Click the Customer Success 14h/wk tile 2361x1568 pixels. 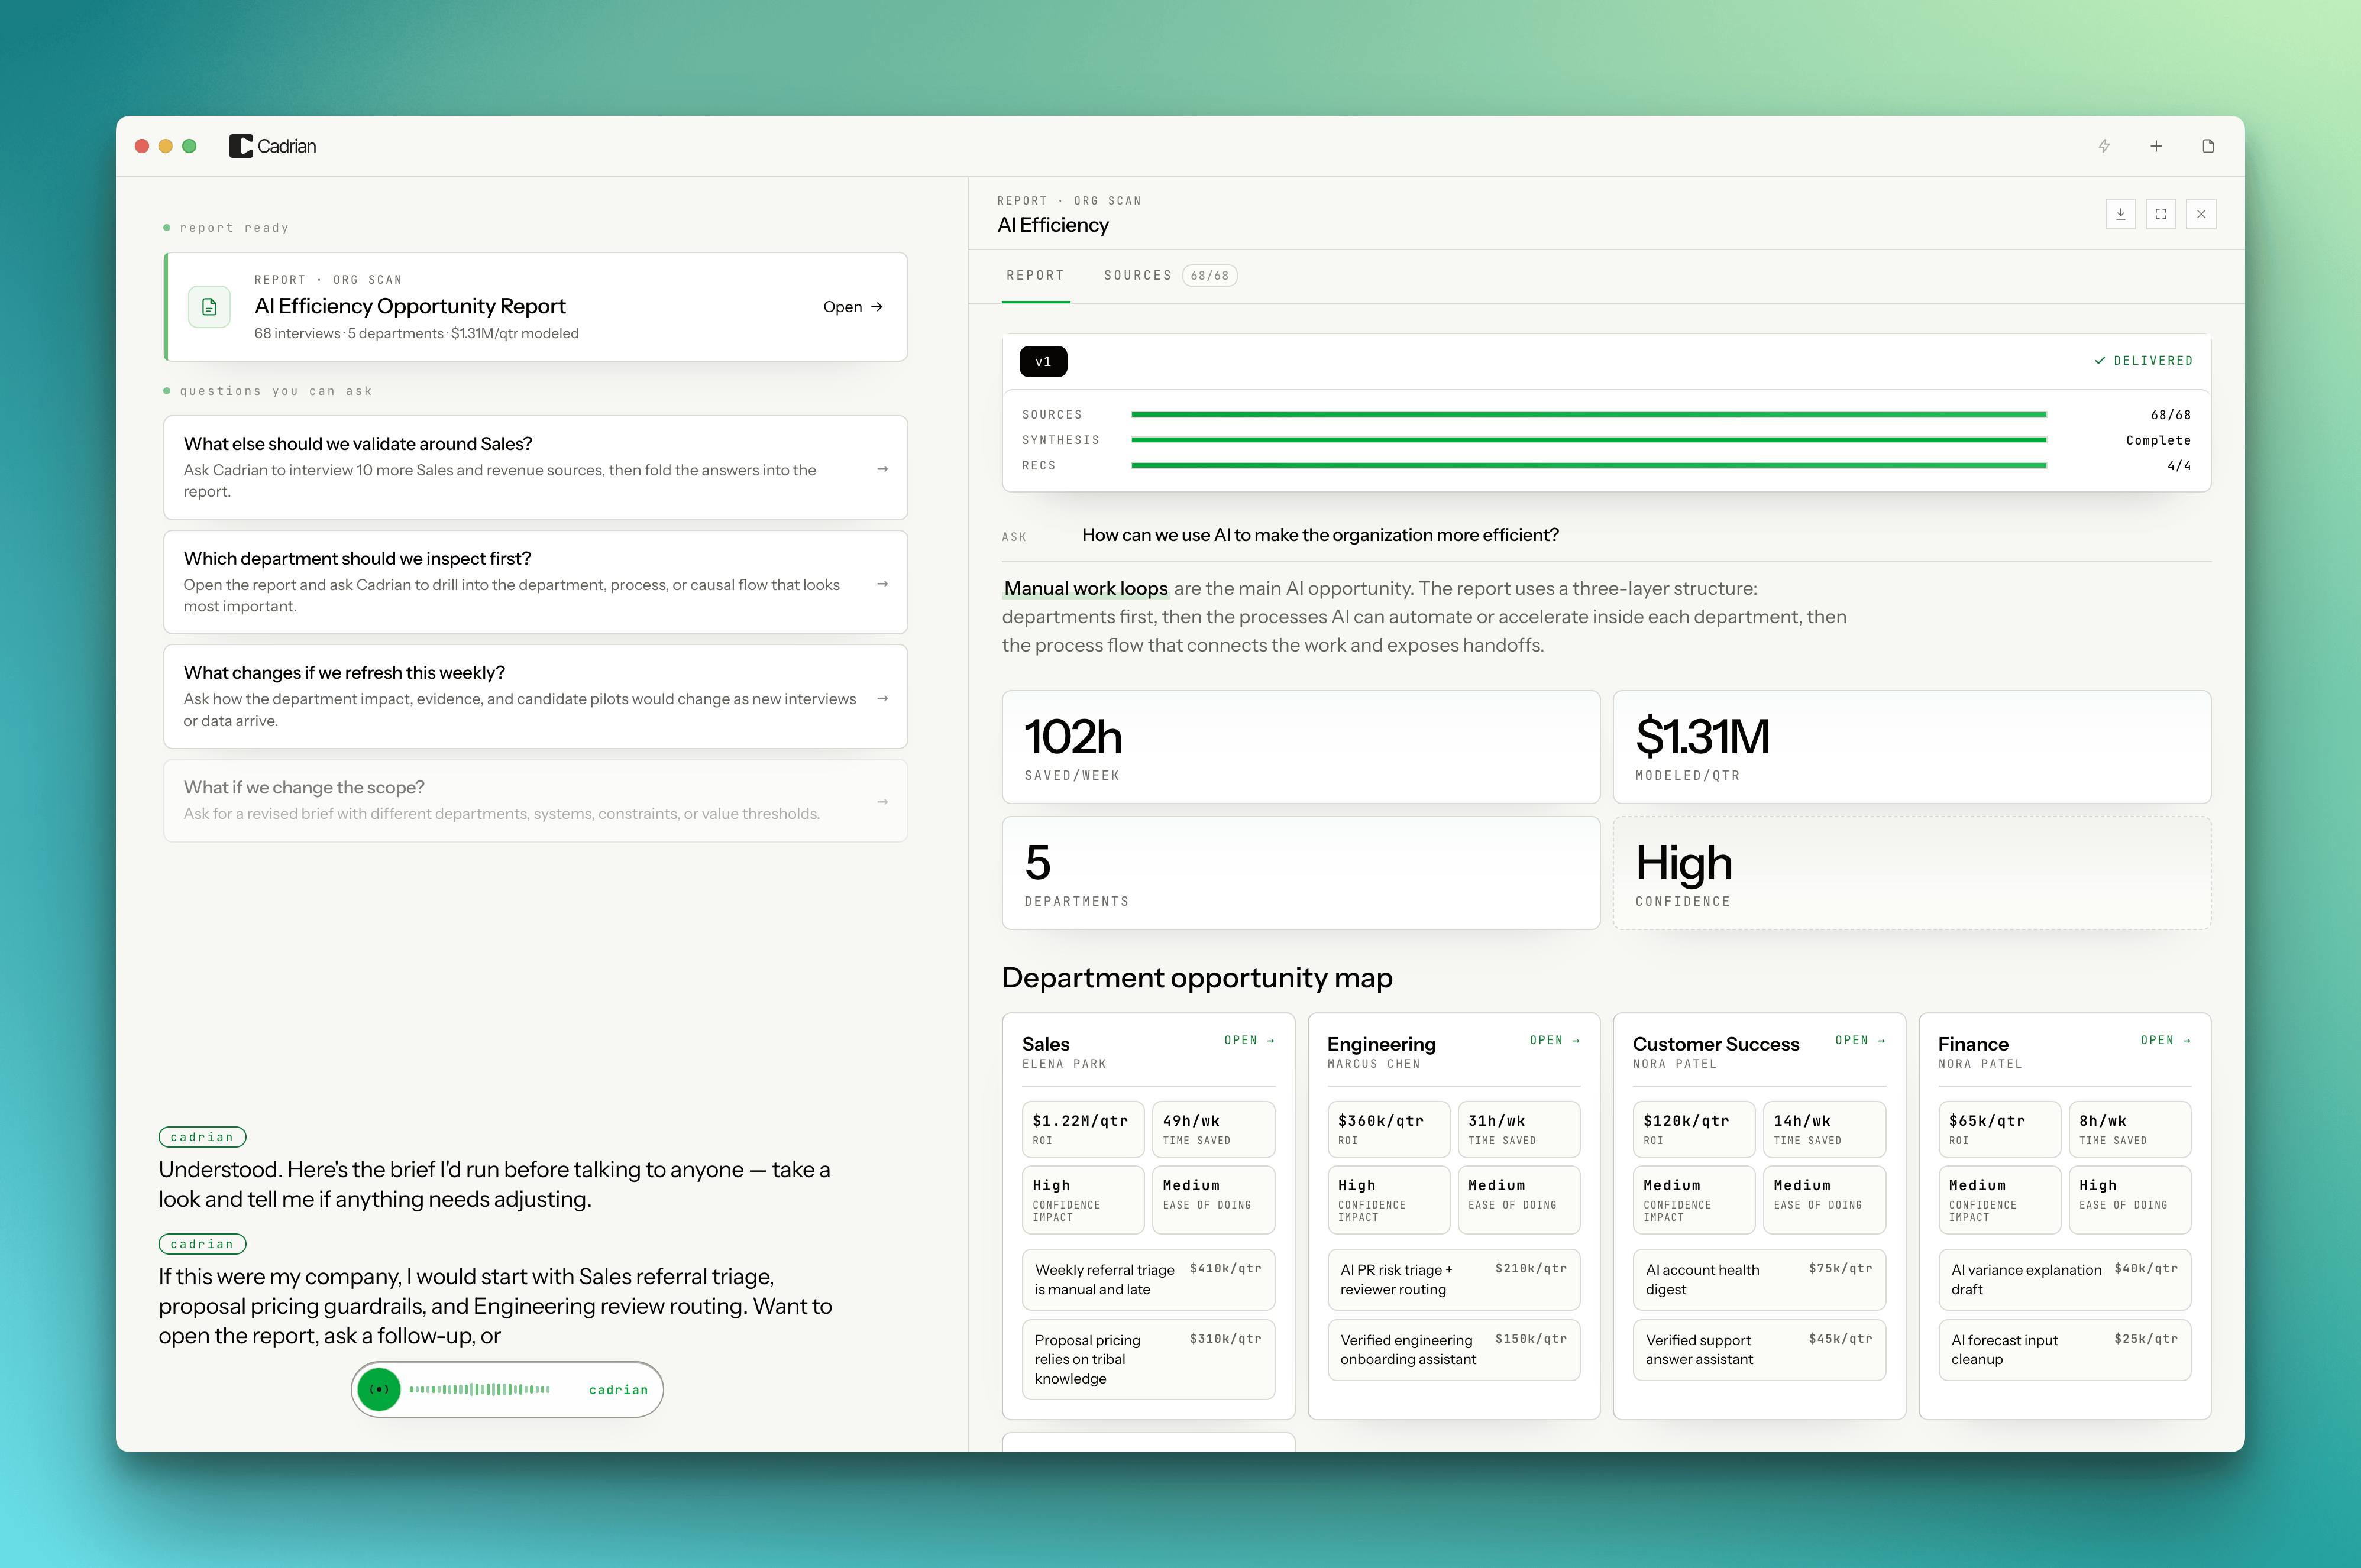1824,1129
